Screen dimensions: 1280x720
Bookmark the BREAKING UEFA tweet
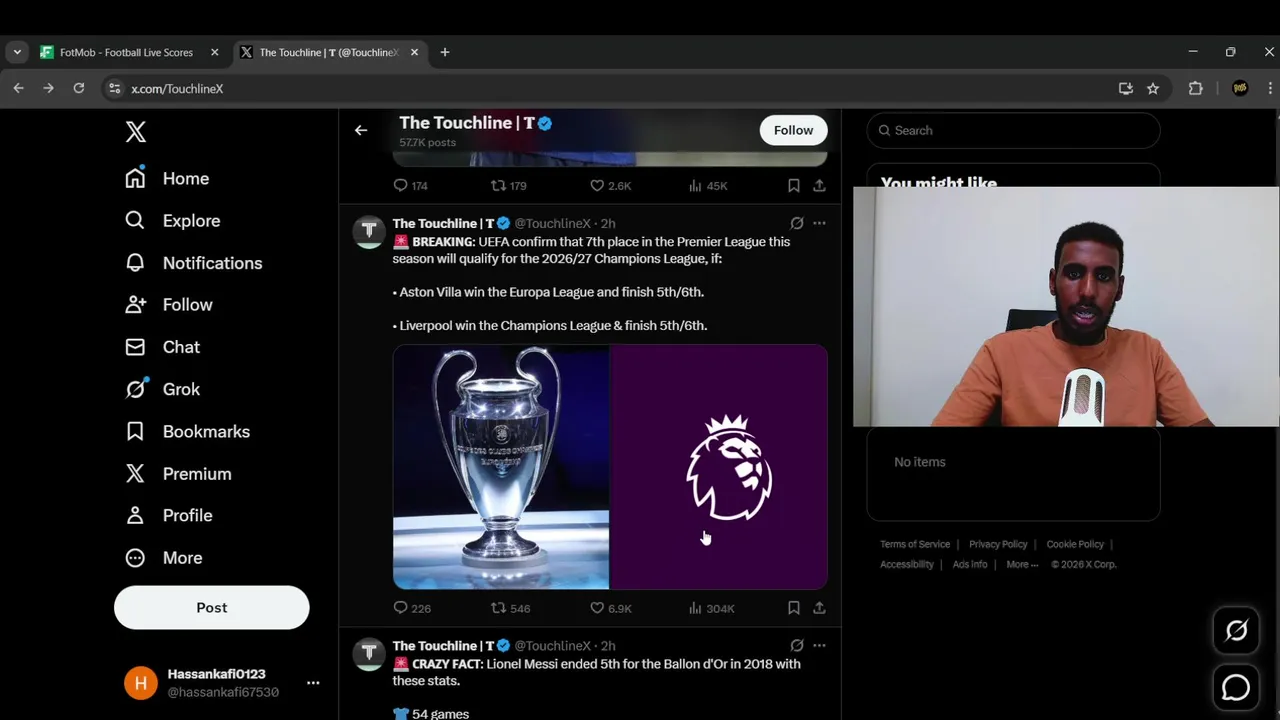(x=793, y=608)
